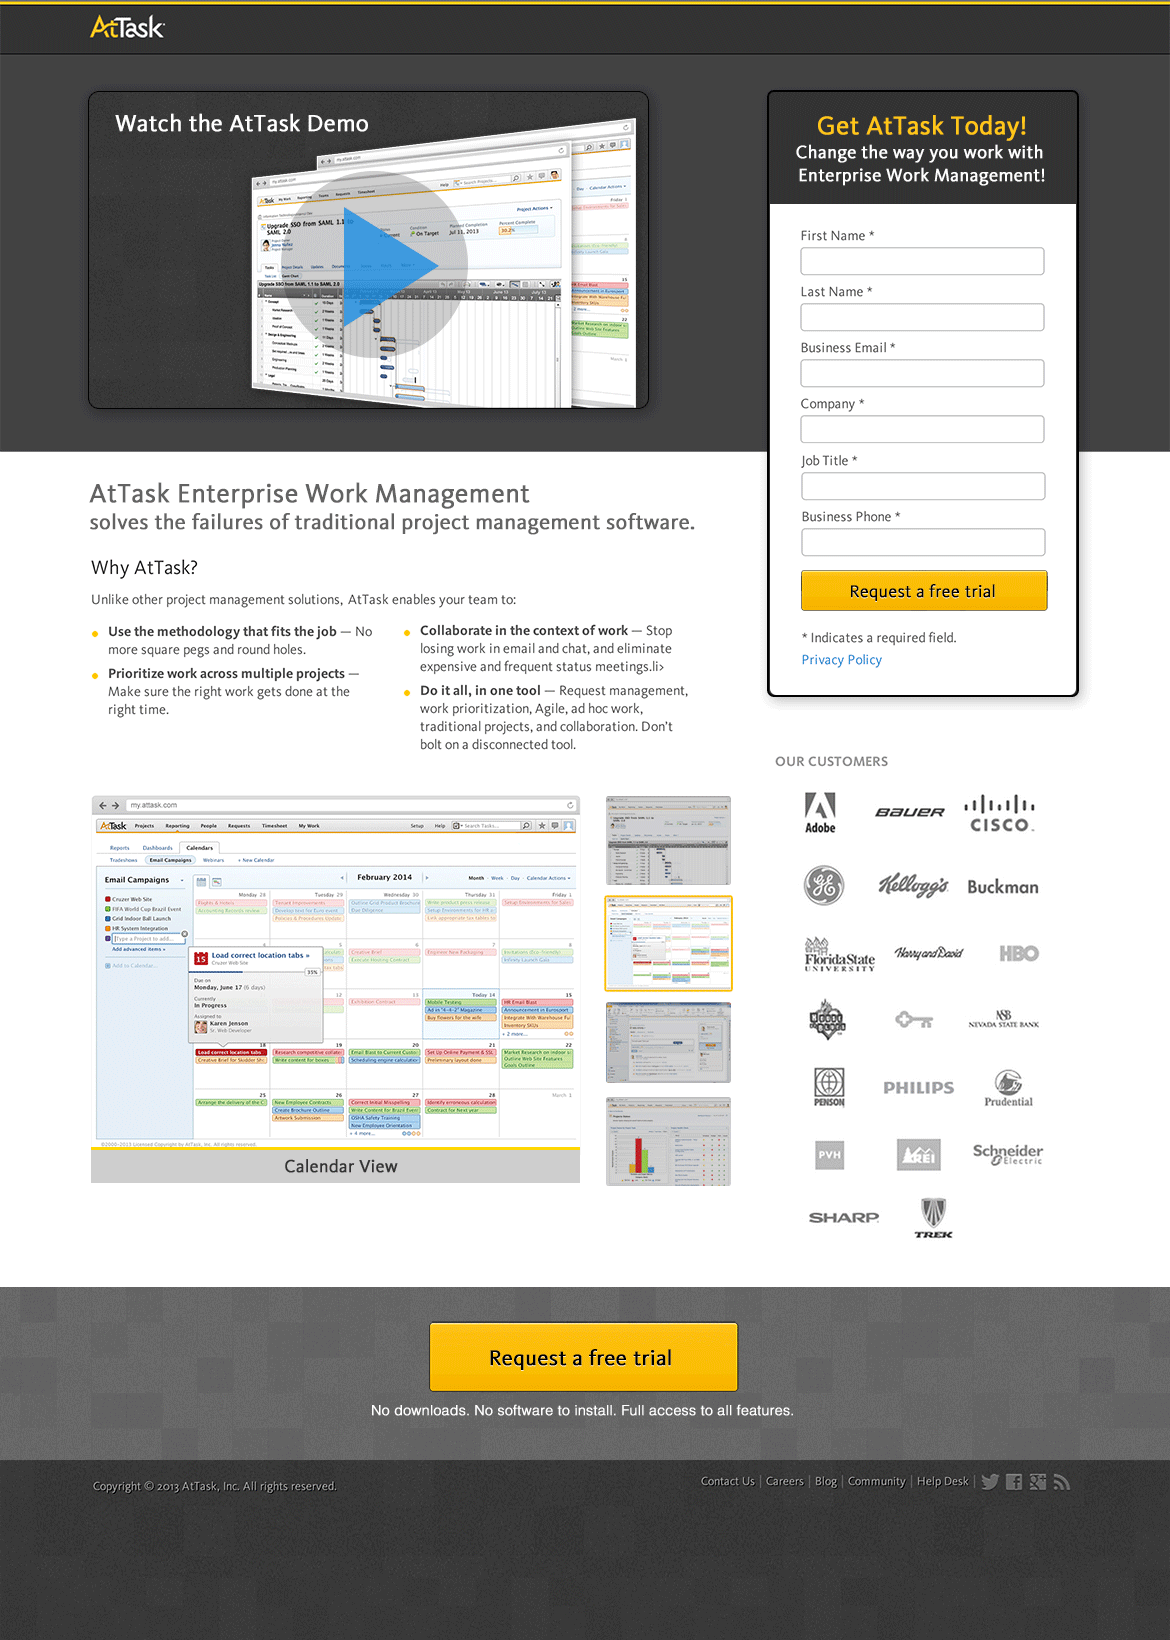Viewport: 1170px width, 1640px height.
Task: Click the Kellogg's customer logo
Action: click(913, 885)
